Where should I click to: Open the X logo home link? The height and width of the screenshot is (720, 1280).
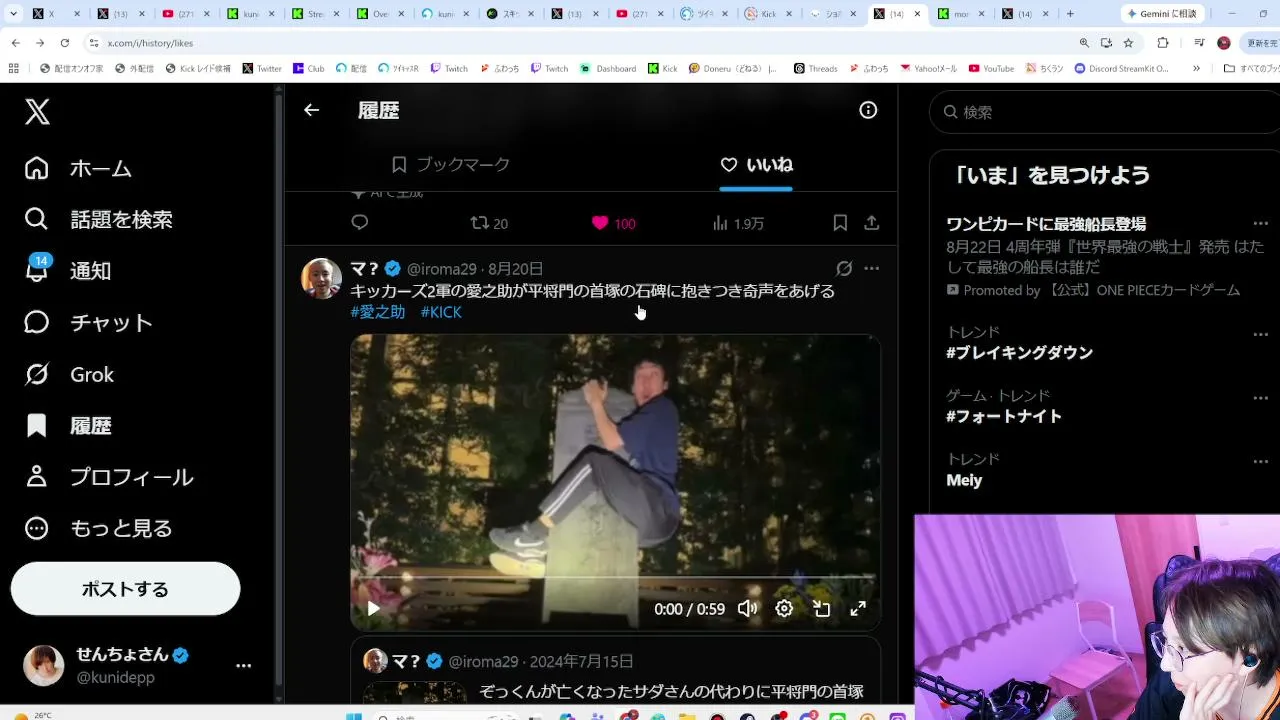click(37, 112)
